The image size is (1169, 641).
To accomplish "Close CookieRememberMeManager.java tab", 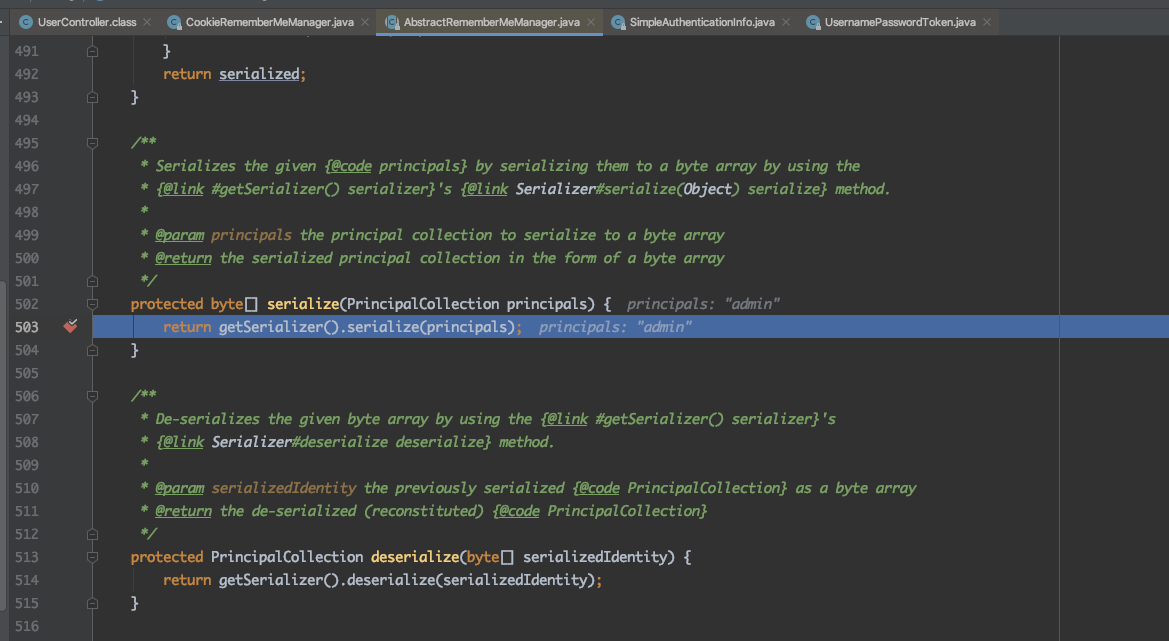I will point(365,22).
